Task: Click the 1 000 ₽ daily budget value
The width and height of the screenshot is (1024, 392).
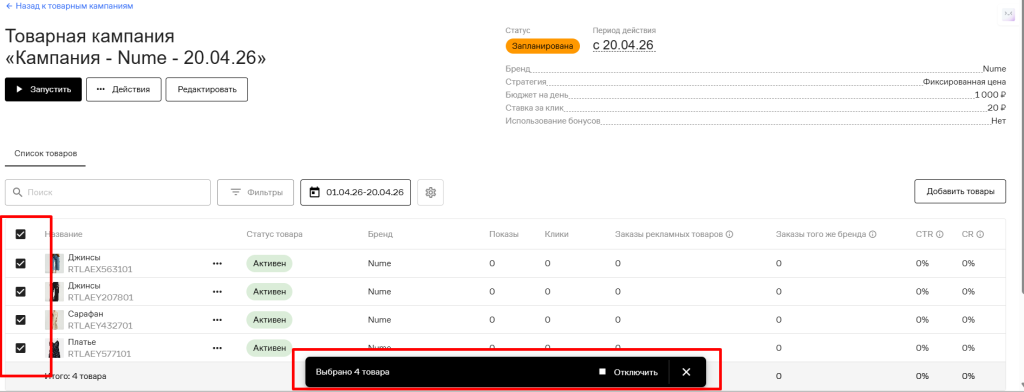Action: 990,95
